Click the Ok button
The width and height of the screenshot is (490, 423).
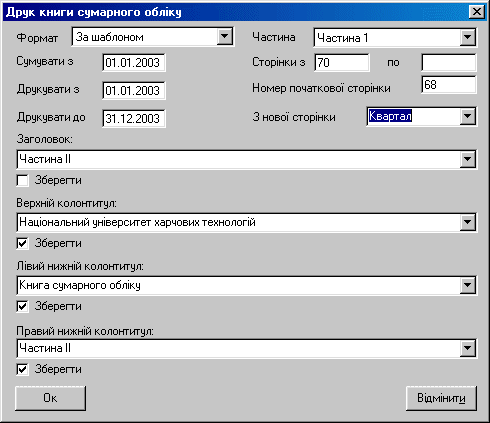click(50, 398)
